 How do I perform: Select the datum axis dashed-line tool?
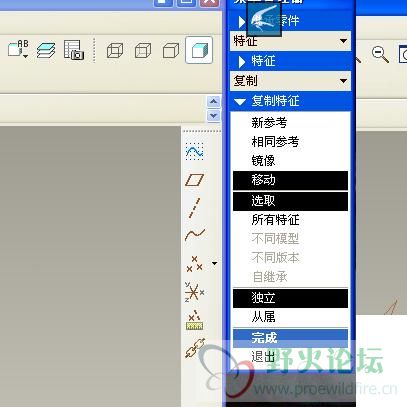click(x=194, y=208)
